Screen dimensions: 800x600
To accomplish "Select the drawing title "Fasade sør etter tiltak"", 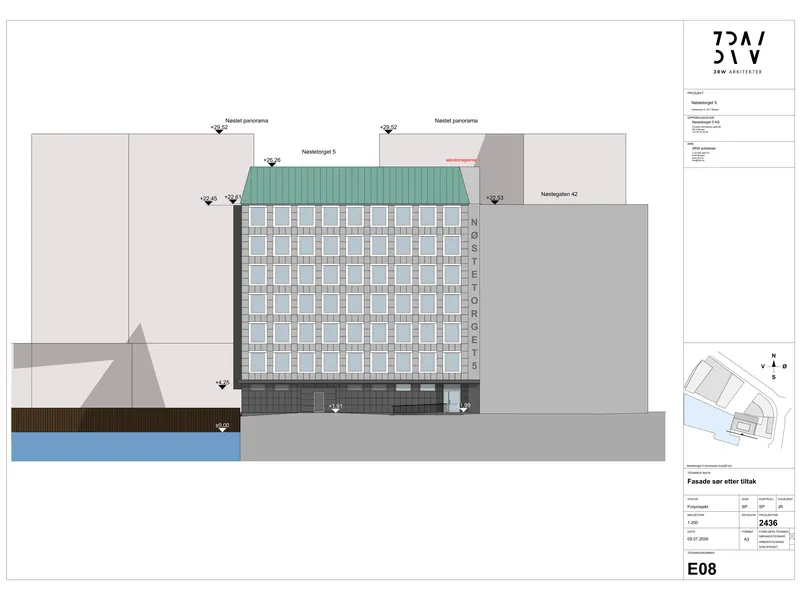I will (721, 482).
